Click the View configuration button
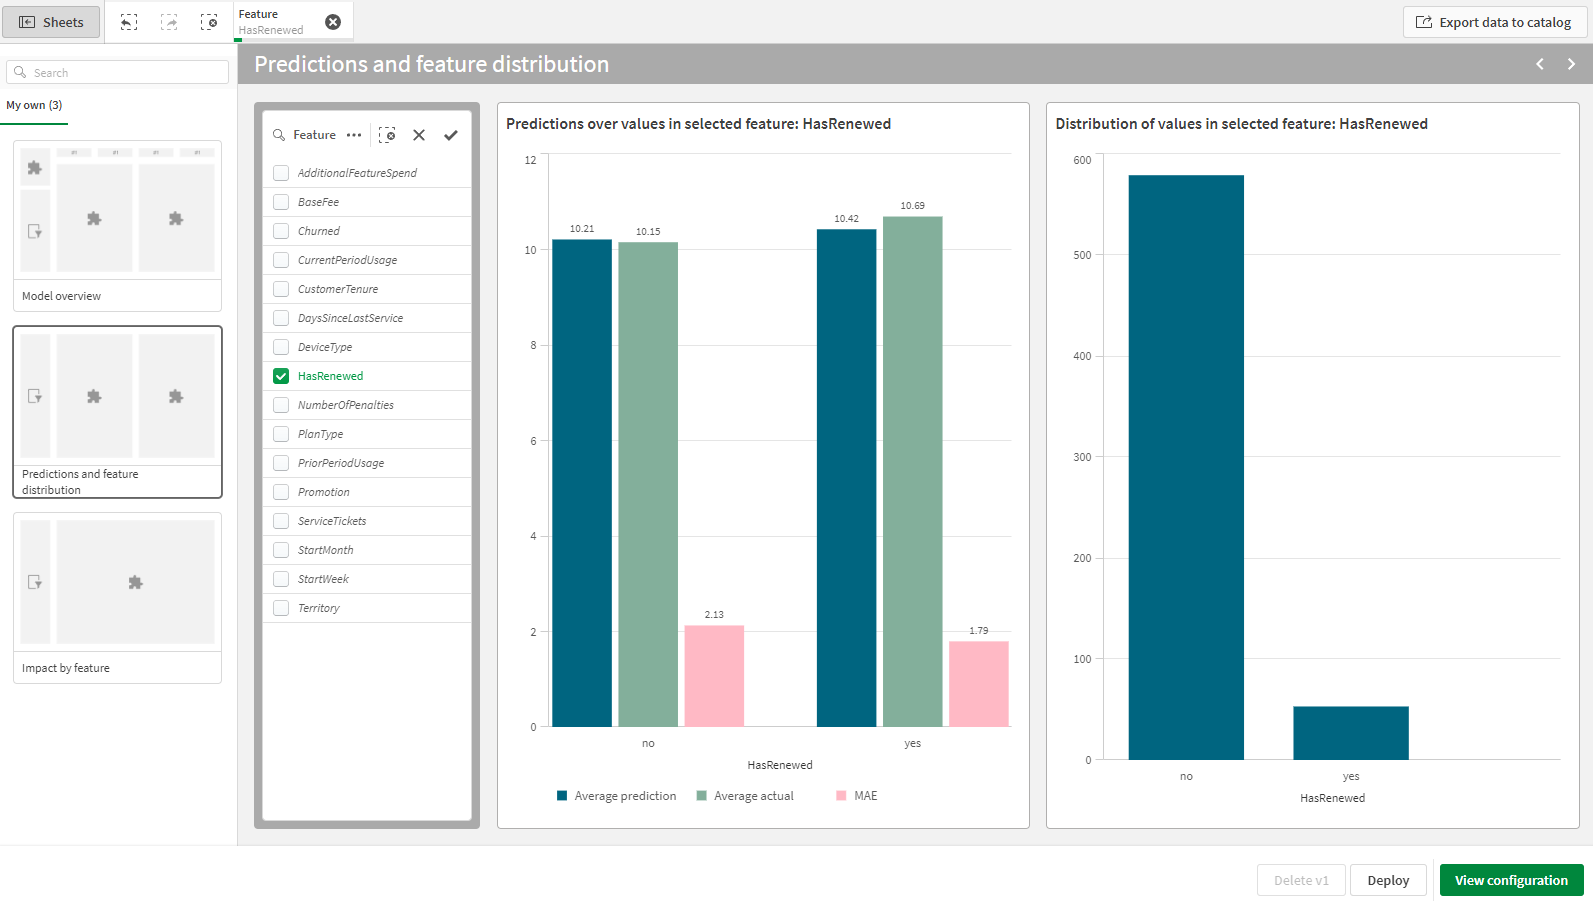Image resolution: width=1593 pixels, height=907 pixels. tap(1511, 880)
